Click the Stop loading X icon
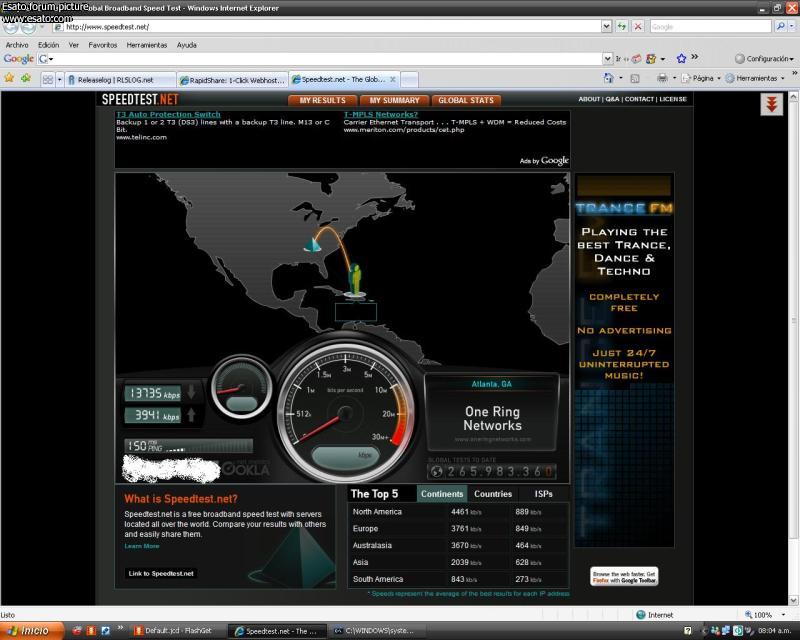The height and width of the screenshot is (640, 800). click(638, 27)
